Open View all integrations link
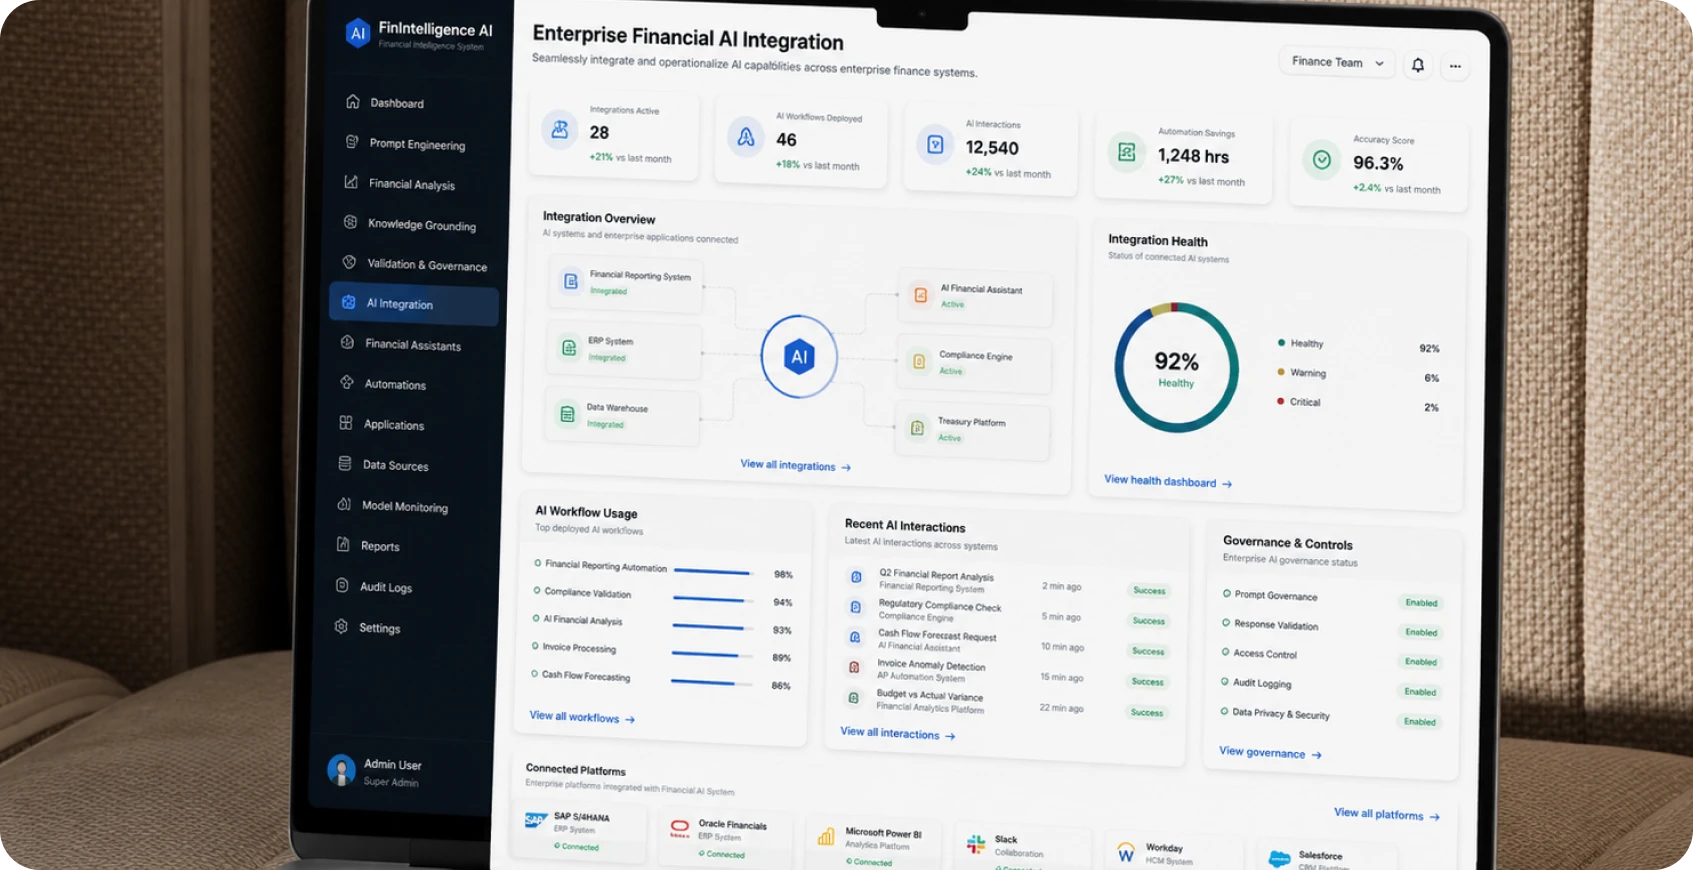Screen dimensions: 1693x870 click(x=796, y=465)
